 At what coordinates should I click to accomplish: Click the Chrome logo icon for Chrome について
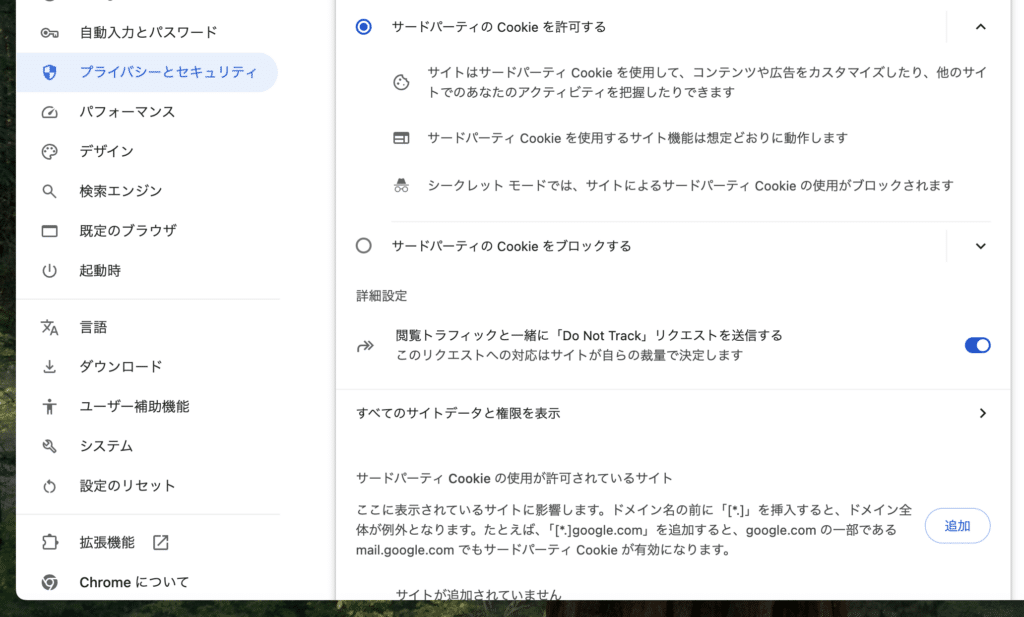[x=50, y=582]
